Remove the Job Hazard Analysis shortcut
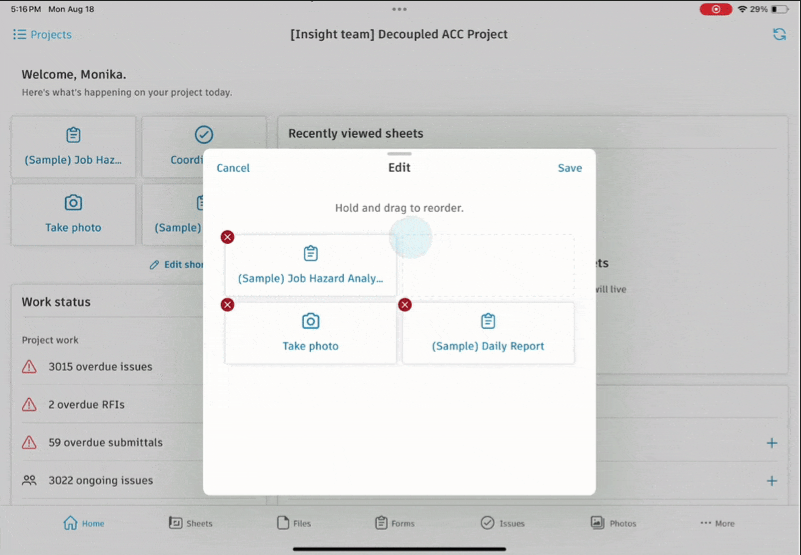801x555 pixels. pos(227,237)
